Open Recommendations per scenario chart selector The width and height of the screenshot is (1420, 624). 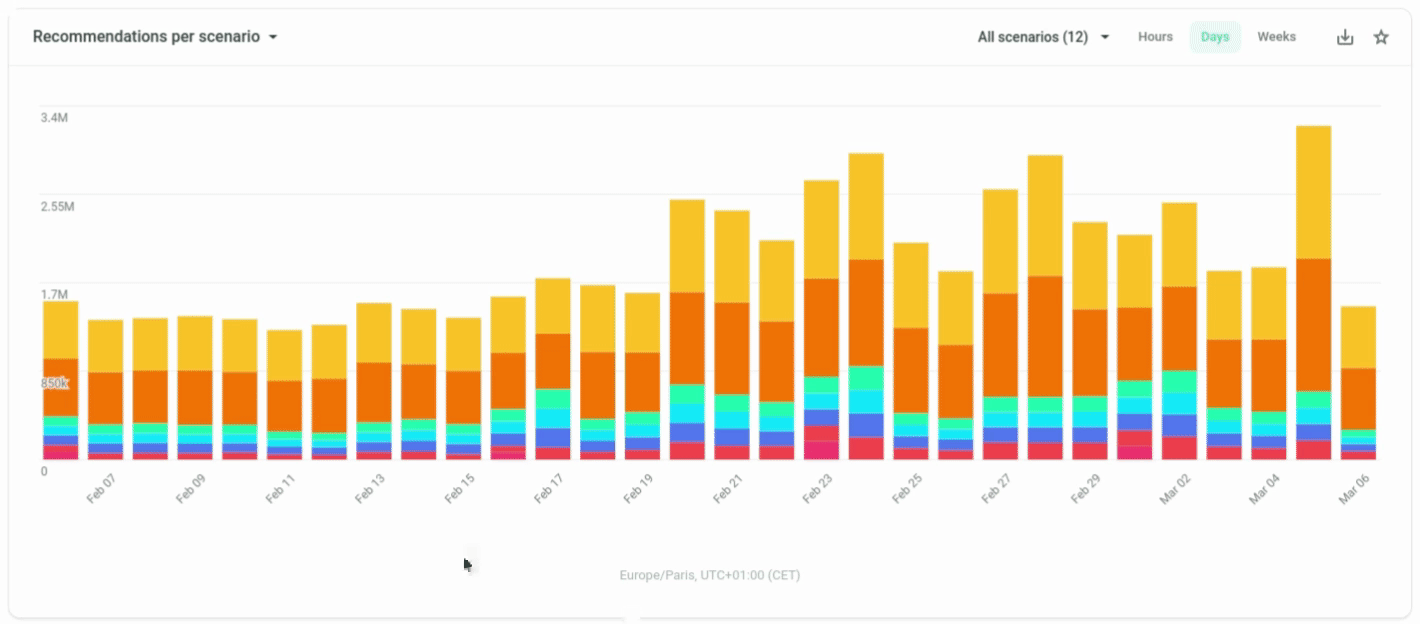point(155,36)
